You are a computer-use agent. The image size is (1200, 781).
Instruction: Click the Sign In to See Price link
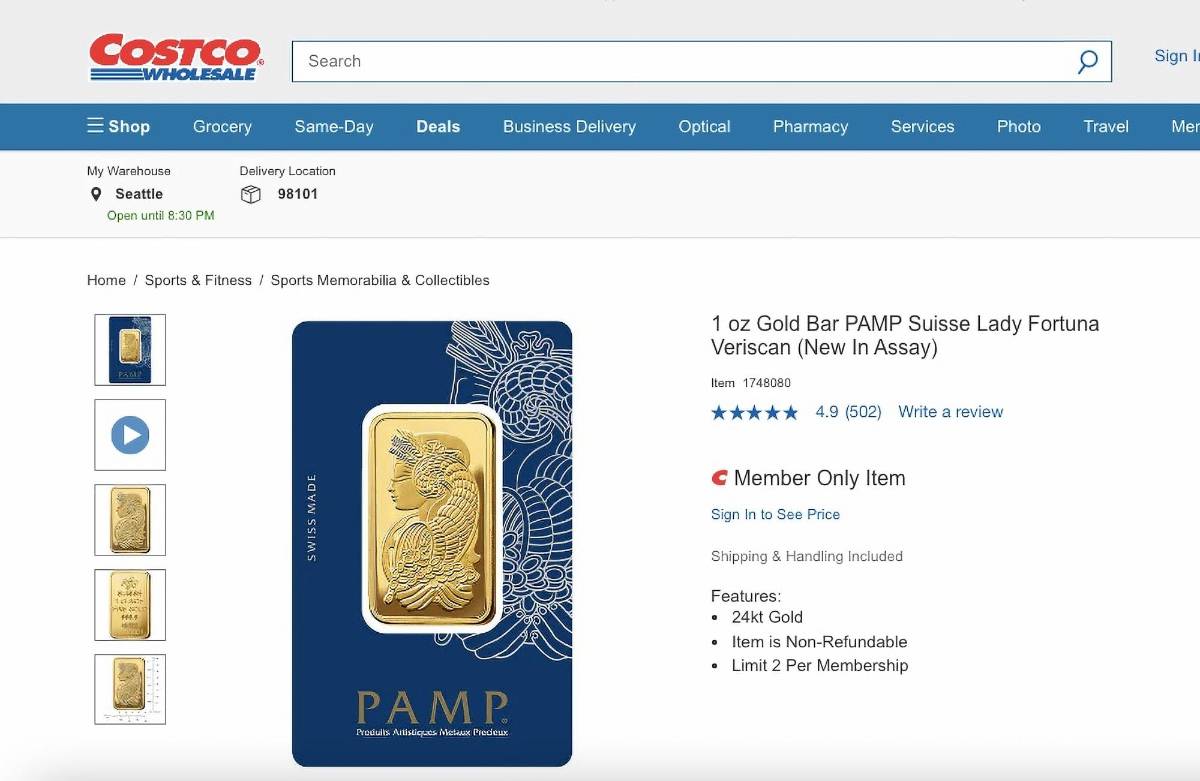click(x=775, y=514)
